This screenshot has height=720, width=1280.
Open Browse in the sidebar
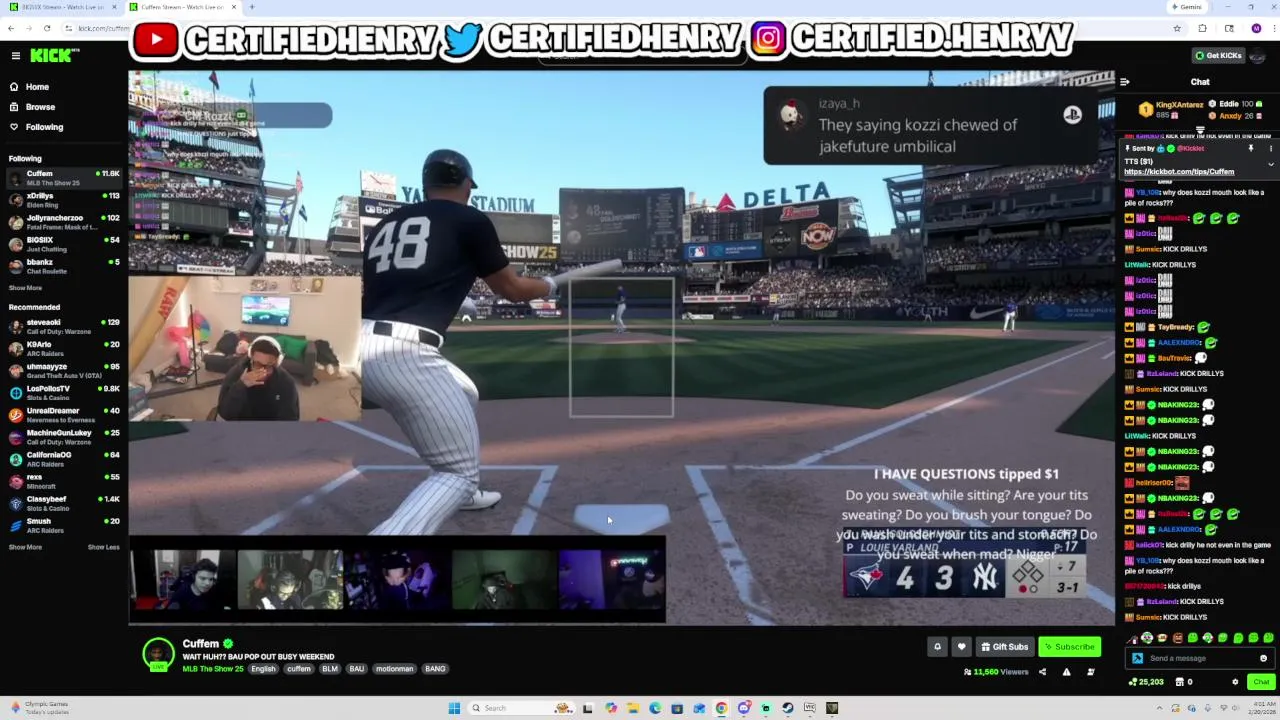[40, 107]
